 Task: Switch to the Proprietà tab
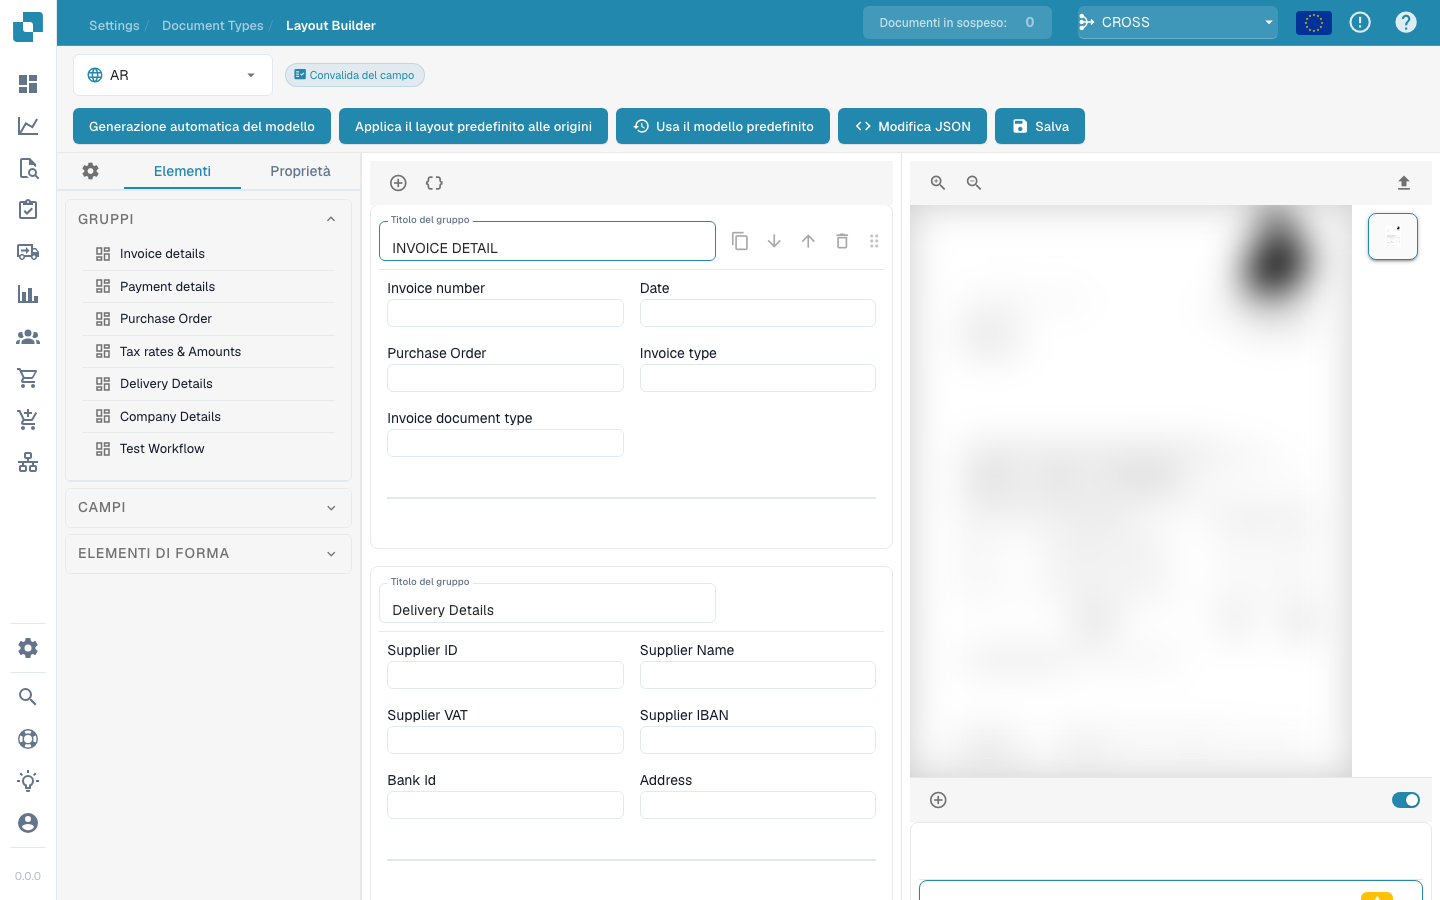300,171
